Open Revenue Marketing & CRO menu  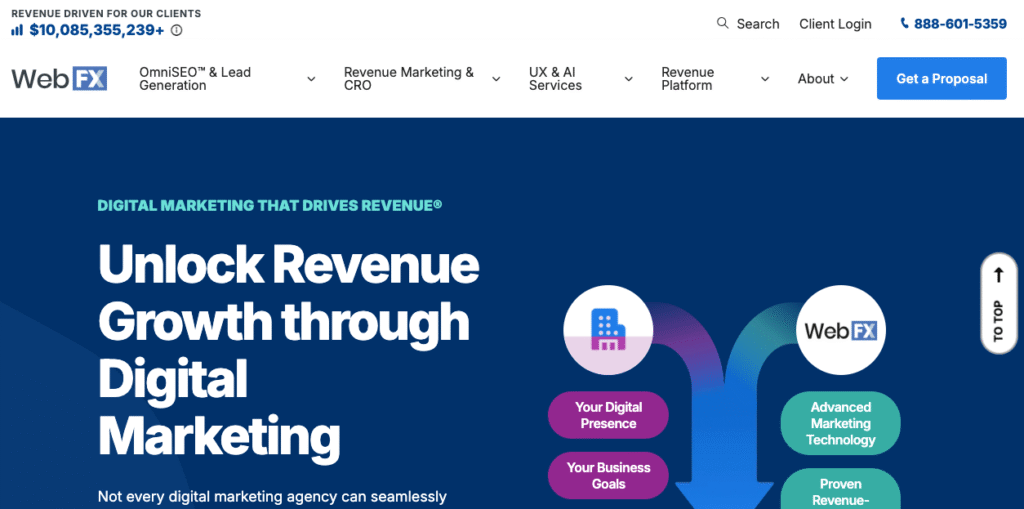point(409,79)
